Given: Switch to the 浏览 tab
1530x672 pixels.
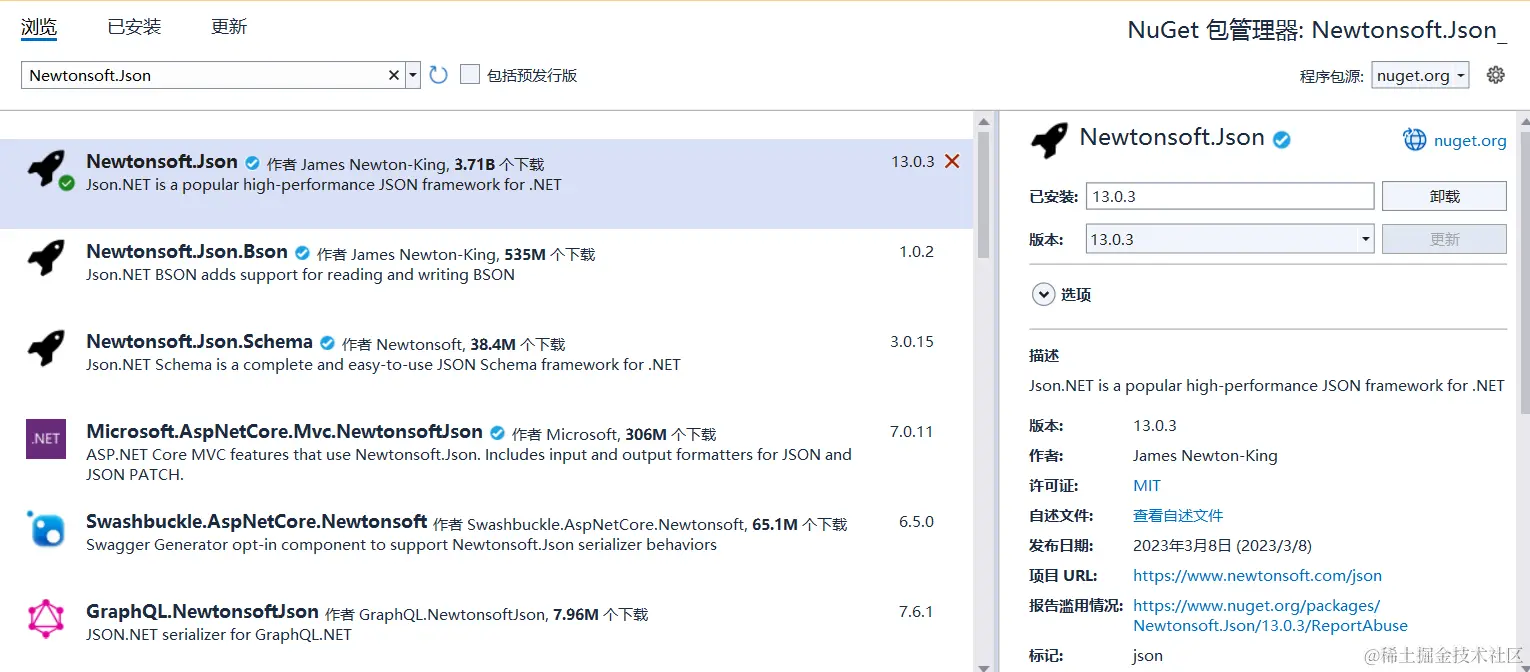Looking at the screenshot, I should (x=39, y=27).
